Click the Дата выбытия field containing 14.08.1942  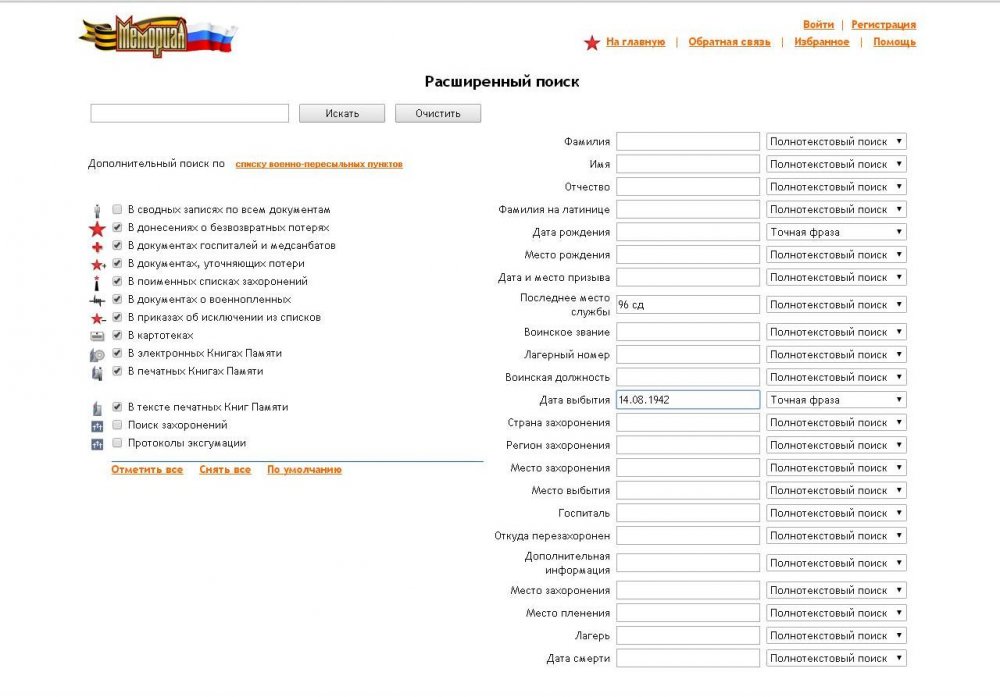(688, 400)
